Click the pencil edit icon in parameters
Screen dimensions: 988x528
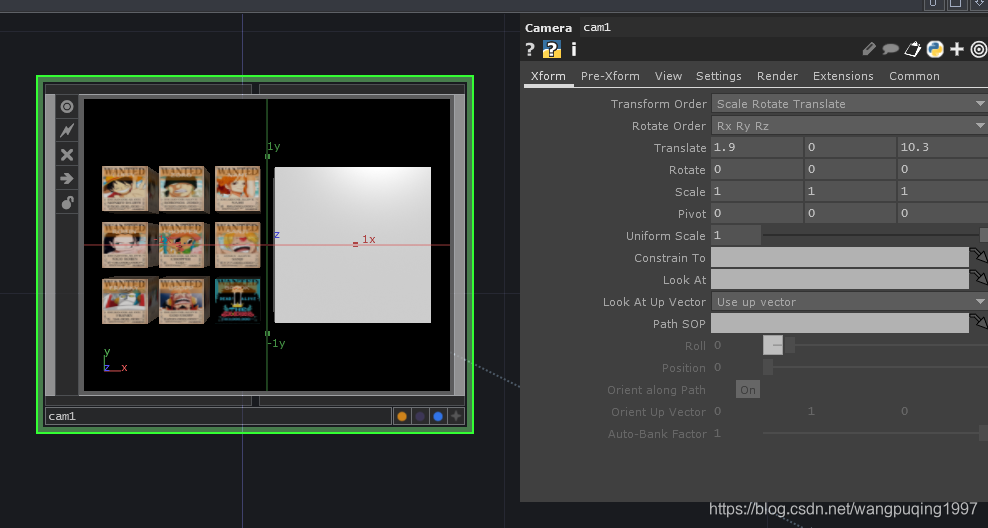pyautogui.click(x=869, y=49)
